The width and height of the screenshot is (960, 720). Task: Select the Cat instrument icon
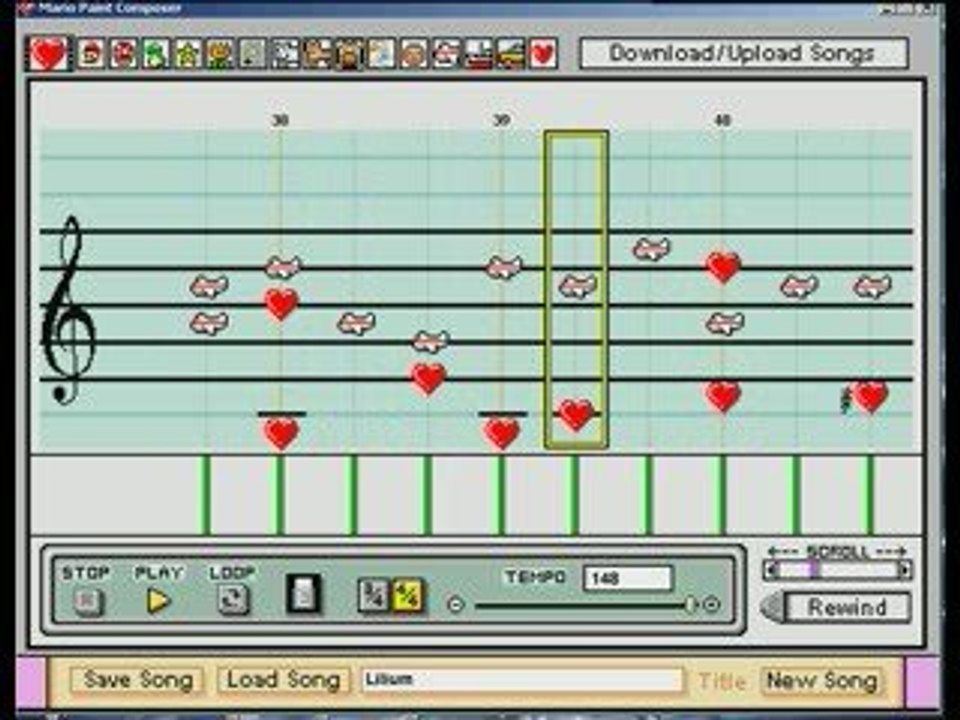317,54
